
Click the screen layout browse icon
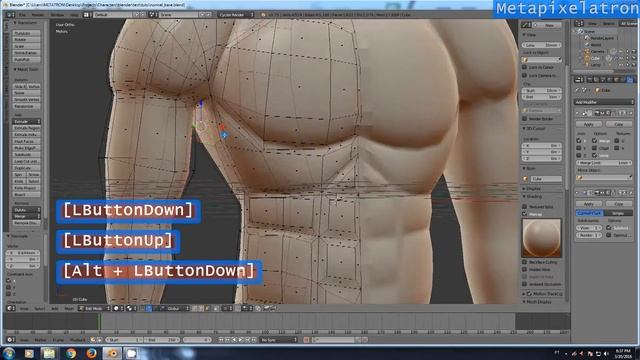[87, 15]
